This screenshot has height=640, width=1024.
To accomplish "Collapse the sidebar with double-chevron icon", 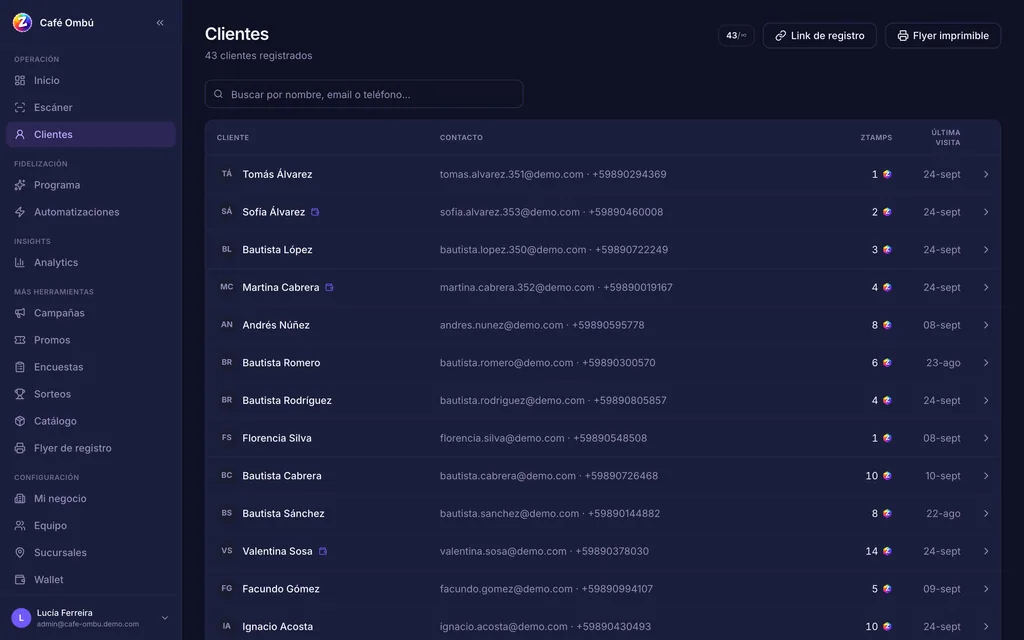I will (x=160, y=23).
